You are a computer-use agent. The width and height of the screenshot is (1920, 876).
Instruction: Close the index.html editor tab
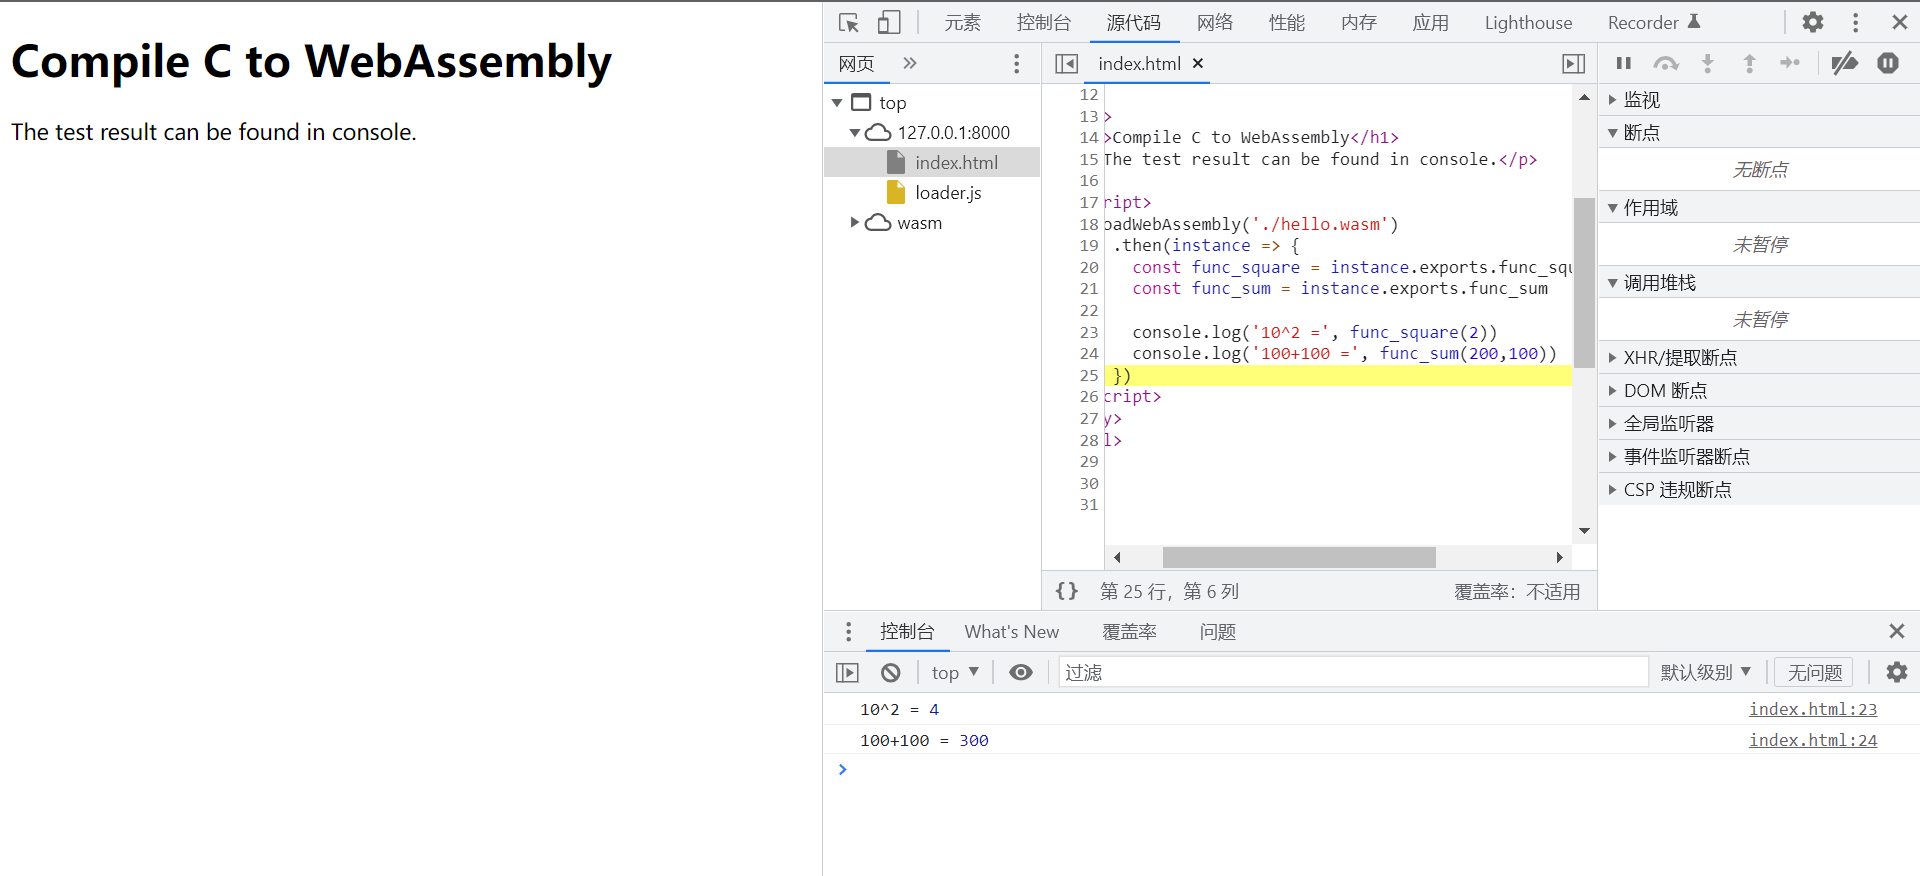[1198, 63]
